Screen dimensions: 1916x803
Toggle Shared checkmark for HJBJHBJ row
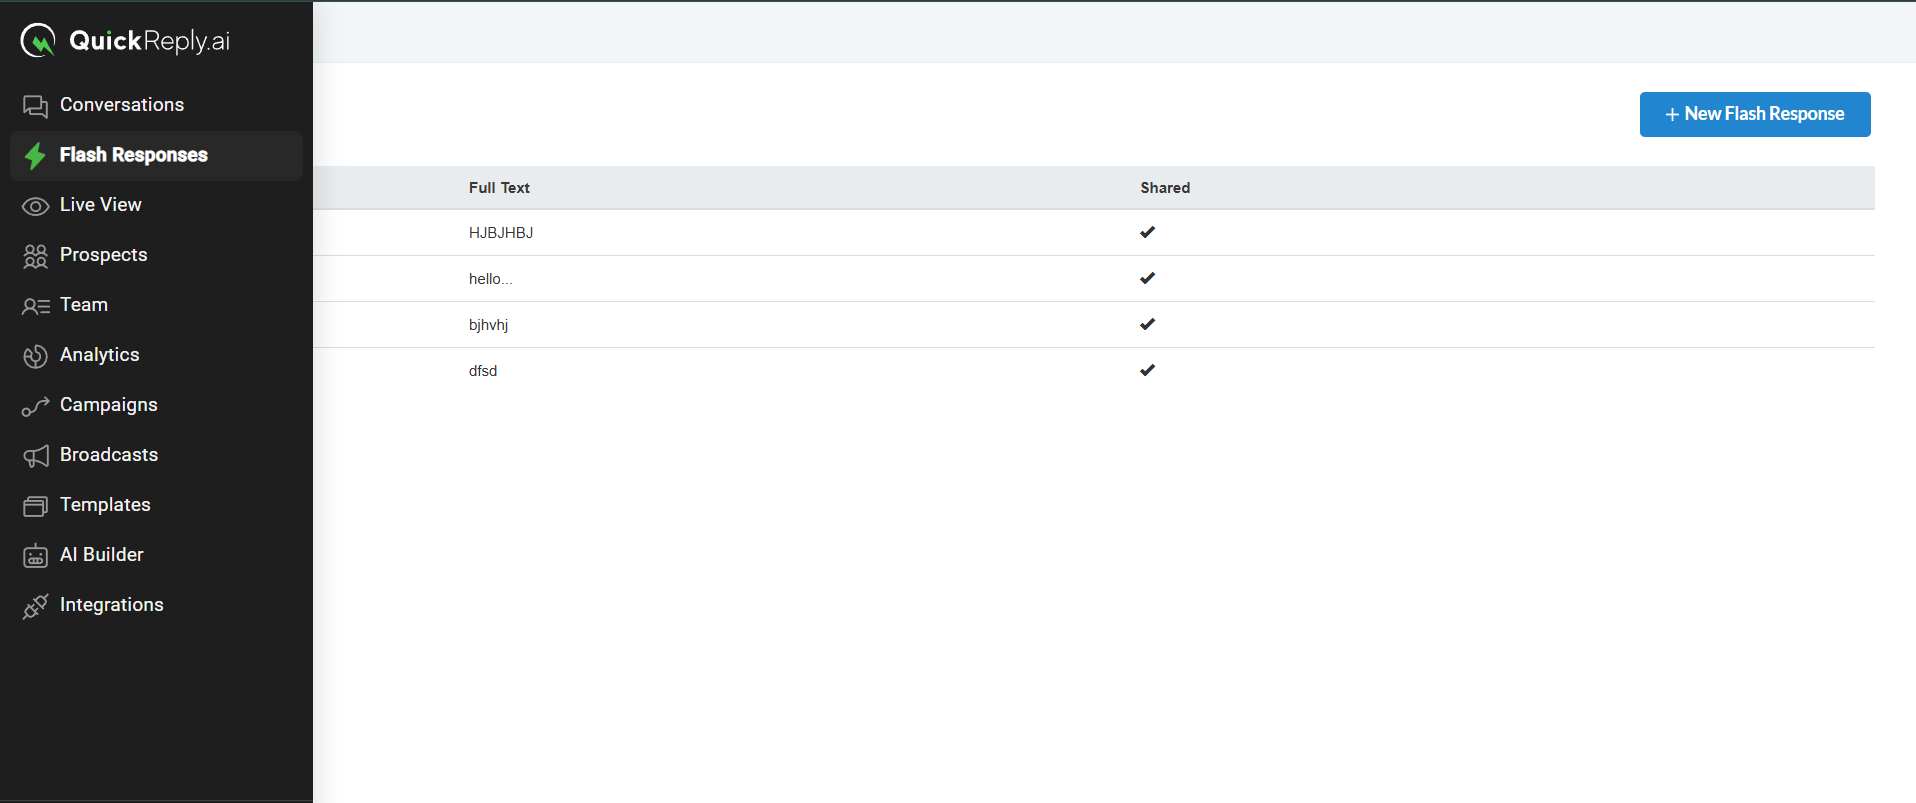pos(1147,232)
